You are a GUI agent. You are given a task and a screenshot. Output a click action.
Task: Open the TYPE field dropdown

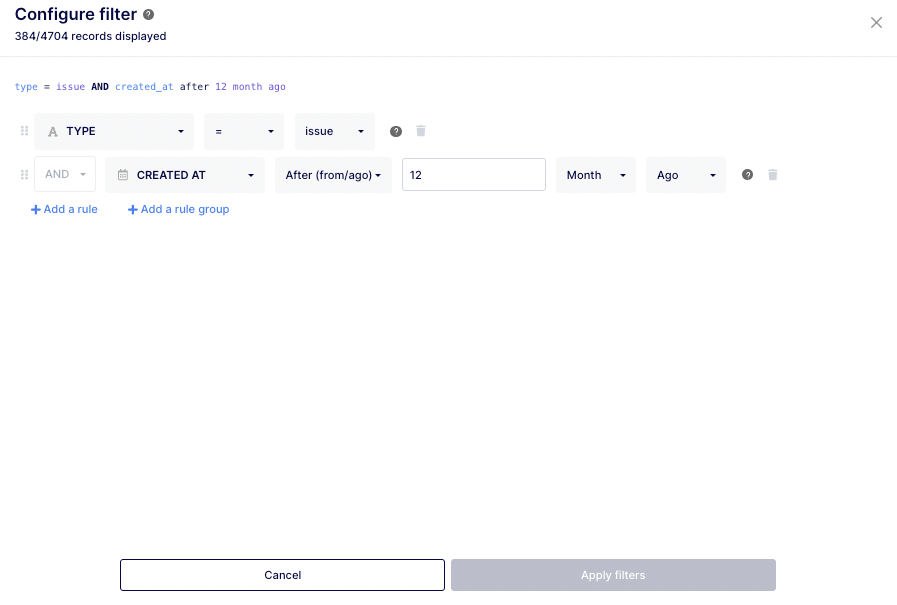click(115, 131)
